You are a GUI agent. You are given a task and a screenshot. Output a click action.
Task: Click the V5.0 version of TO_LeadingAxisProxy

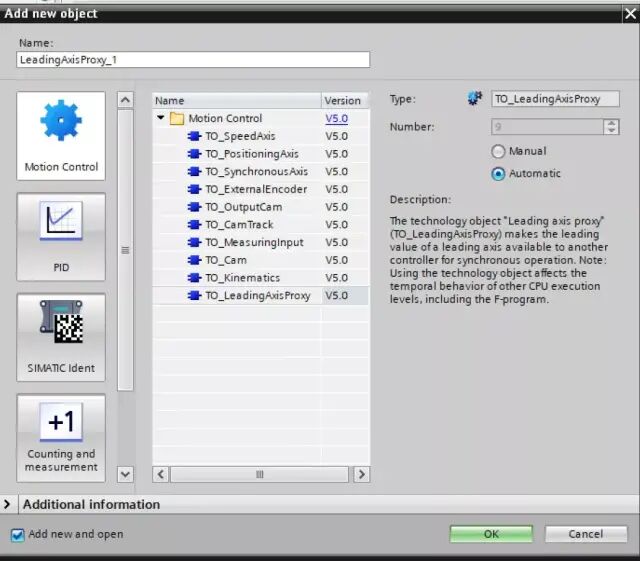click(337, 296)
